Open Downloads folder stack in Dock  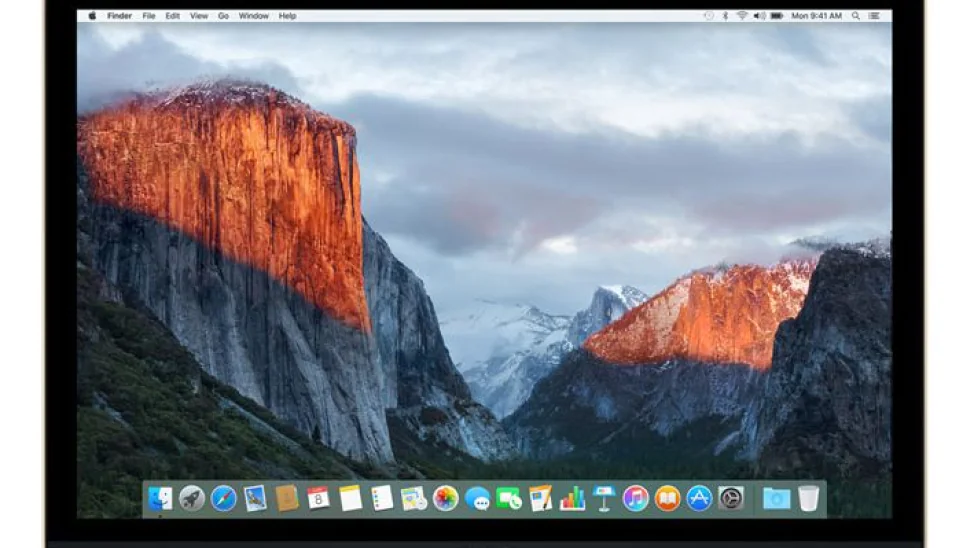tap(776, 498)
